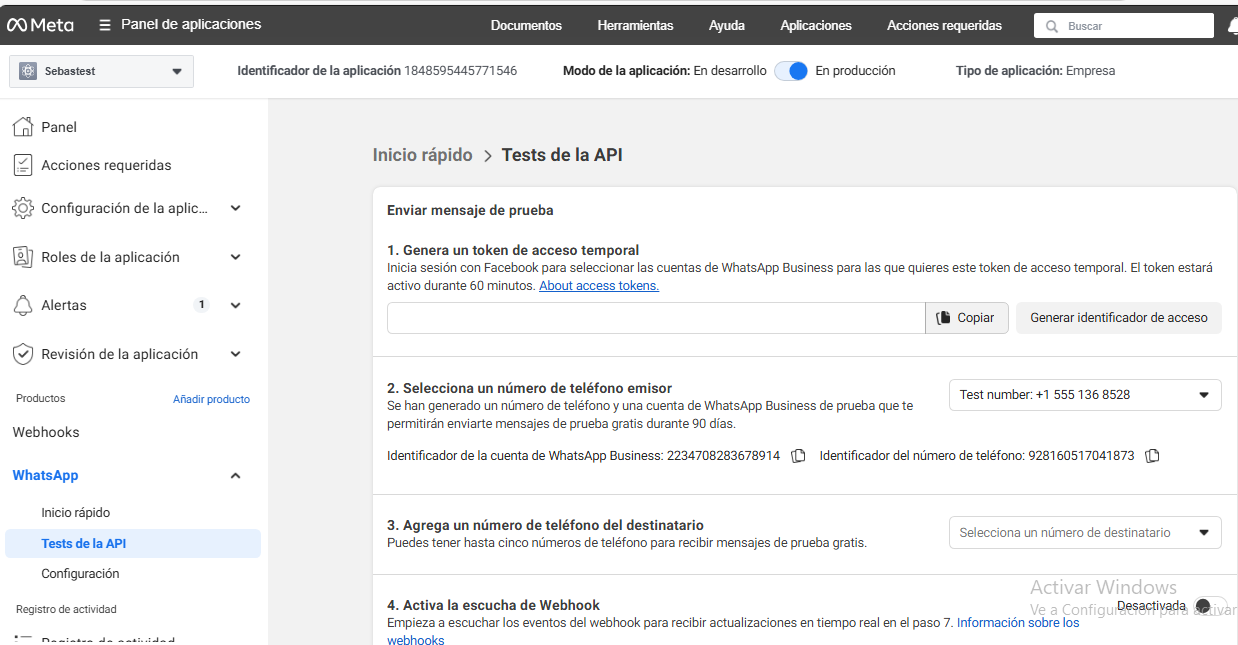
Task: Open Webhooks in the sidebar
Action: (46, 432)
